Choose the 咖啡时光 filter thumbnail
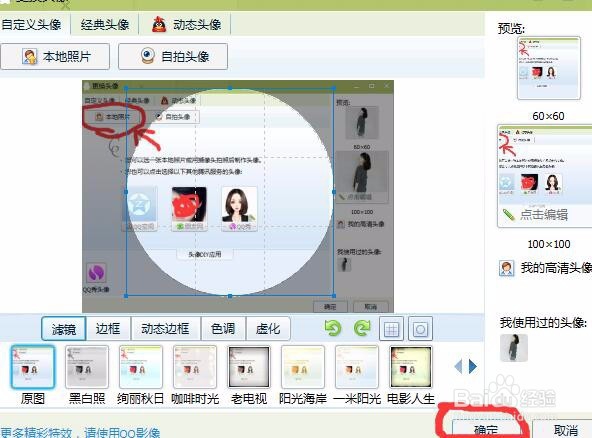 tap(195, 367)
